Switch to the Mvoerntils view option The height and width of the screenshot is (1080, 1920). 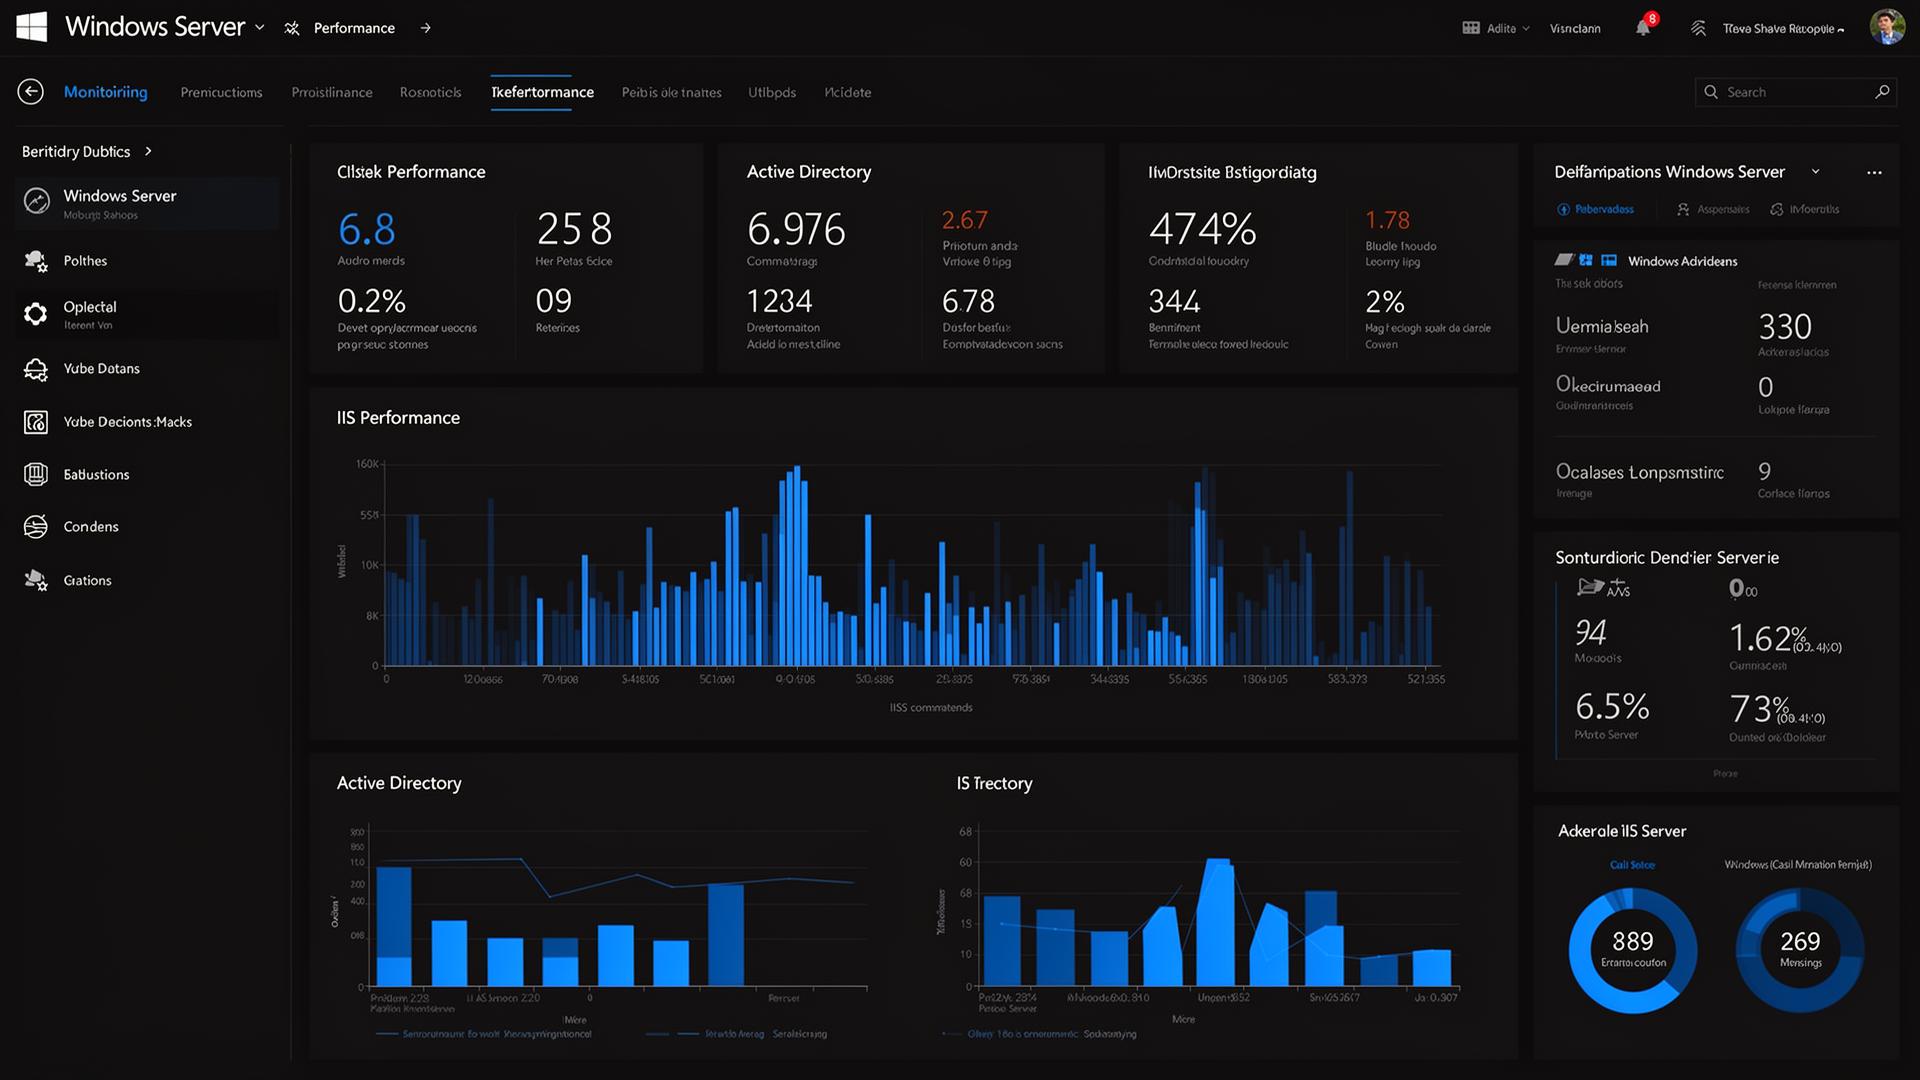tap(1805, 209)
